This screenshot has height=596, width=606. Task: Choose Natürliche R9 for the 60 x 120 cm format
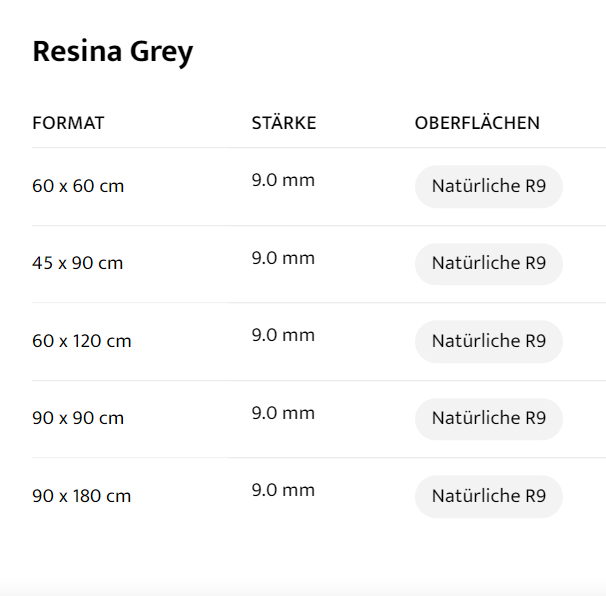(x=488, y=341)
